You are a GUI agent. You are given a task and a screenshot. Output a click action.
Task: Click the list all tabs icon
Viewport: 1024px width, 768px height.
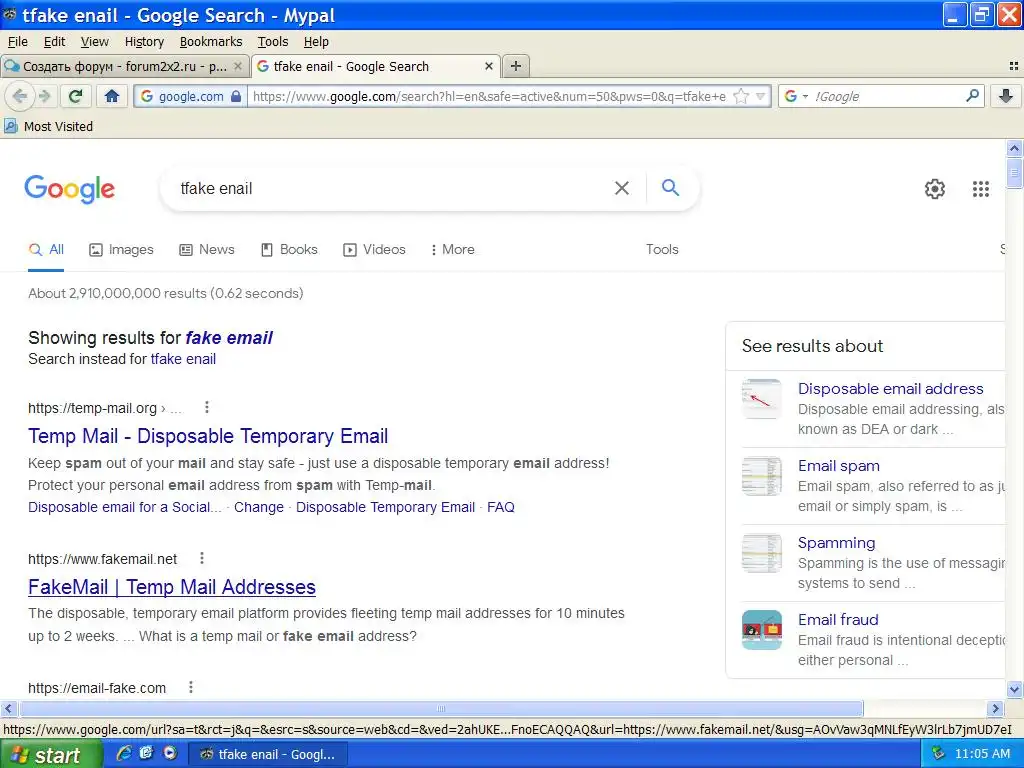tap(1014, 66)
